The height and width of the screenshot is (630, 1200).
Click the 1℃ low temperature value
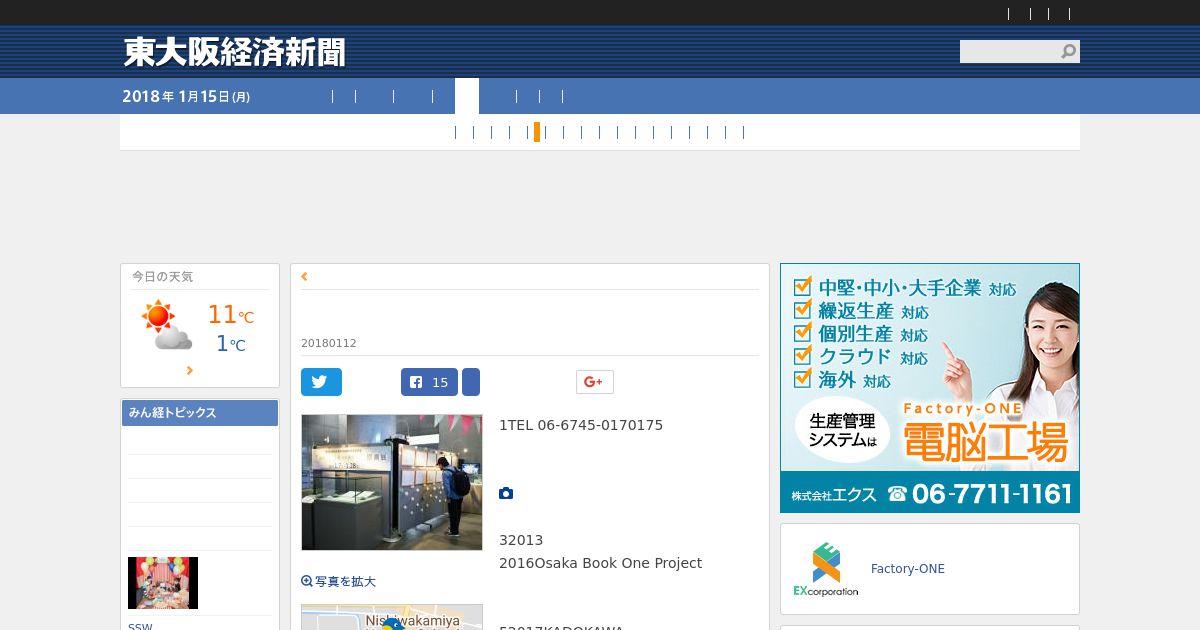point(230,344)
